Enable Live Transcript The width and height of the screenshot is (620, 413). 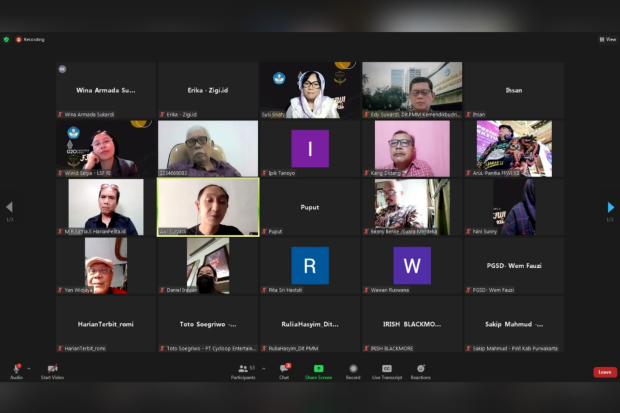click(387, 369)
